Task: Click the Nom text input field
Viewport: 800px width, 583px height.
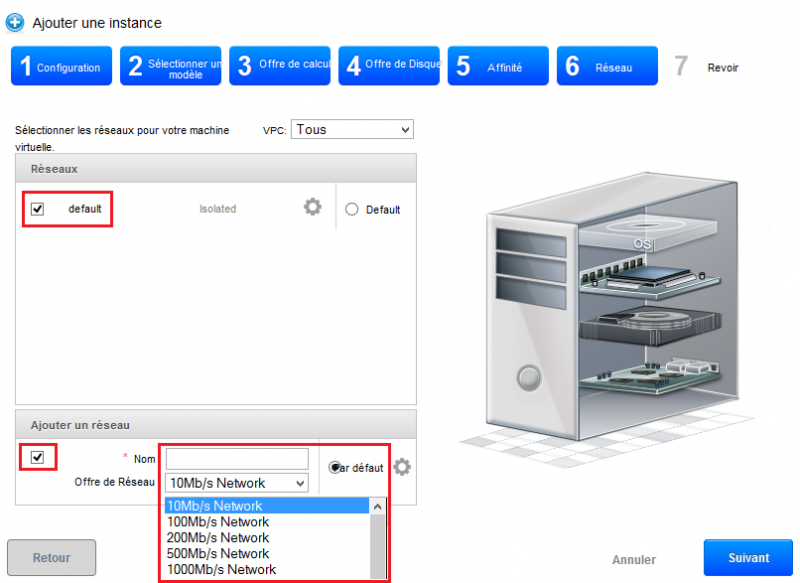Action: [x=236, y=458]
